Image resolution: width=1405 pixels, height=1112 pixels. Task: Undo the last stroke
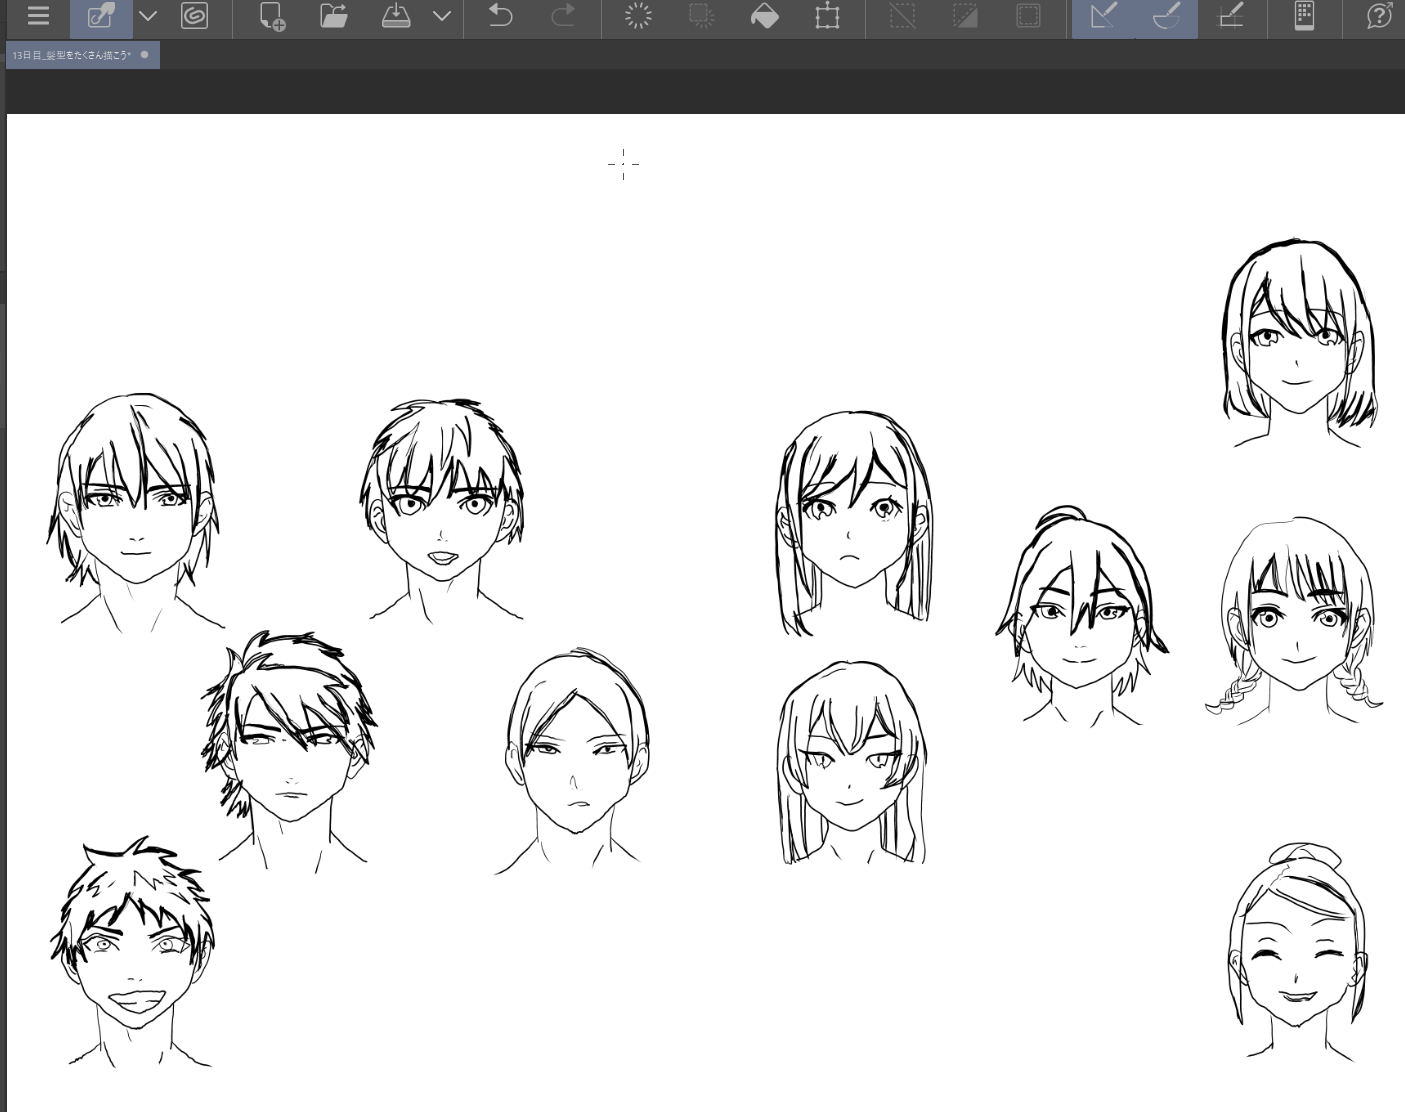[x=500, y=17]
